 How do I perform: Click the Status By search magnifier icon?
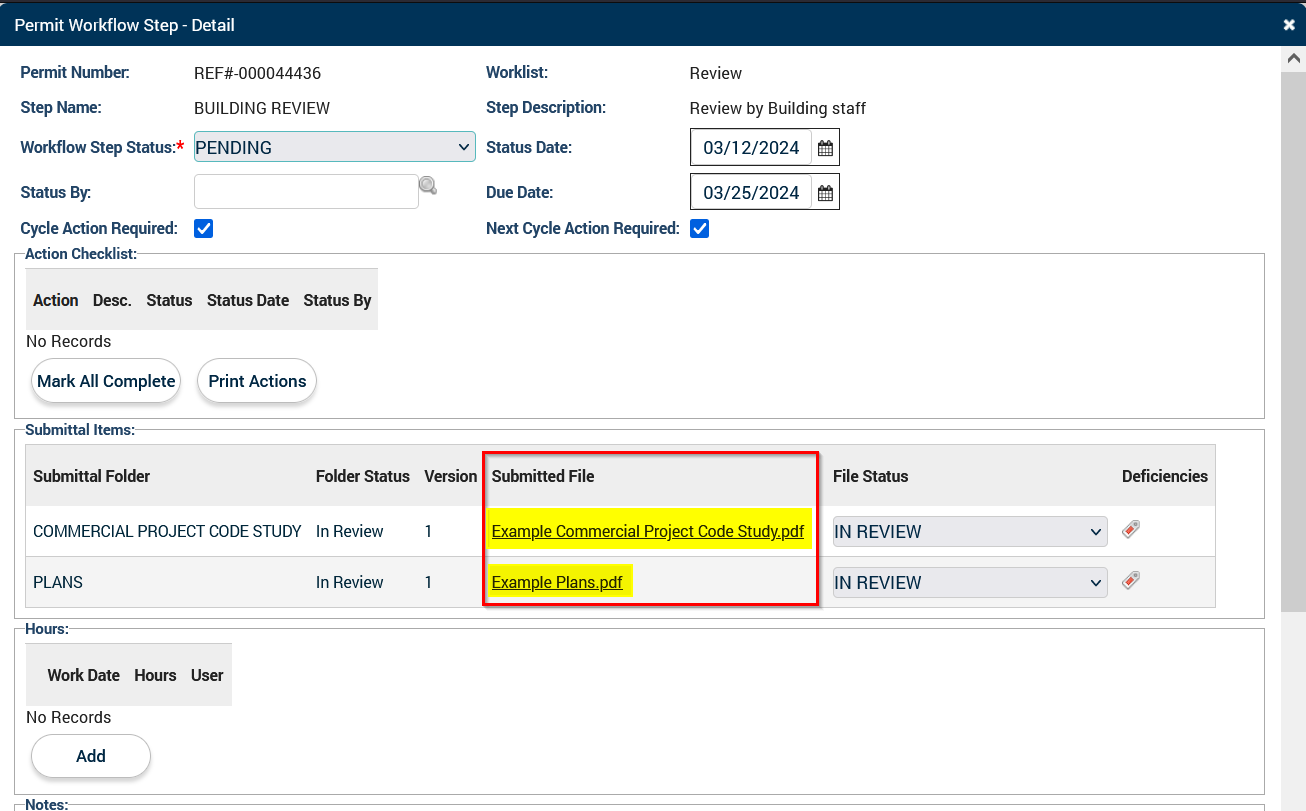point(428,185)
